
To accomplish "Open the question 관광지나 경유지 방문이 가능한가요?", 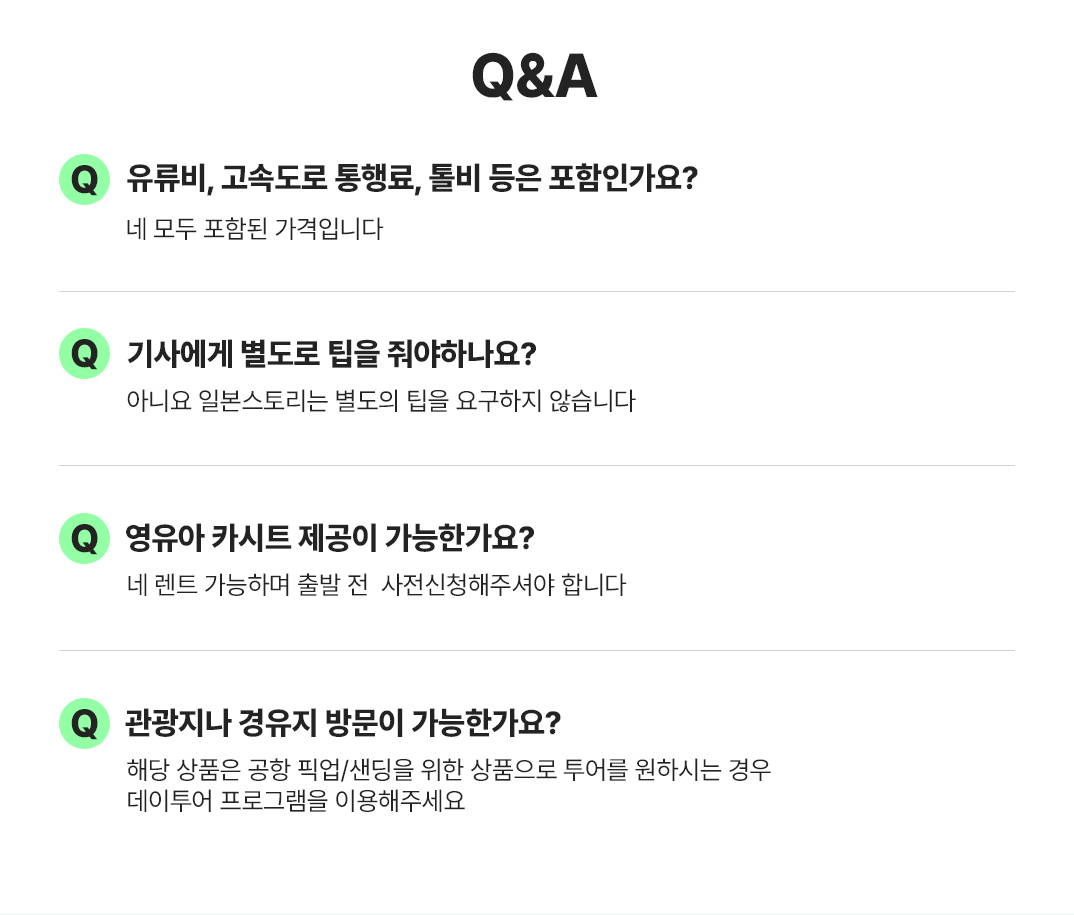I will tap(342, 723).
